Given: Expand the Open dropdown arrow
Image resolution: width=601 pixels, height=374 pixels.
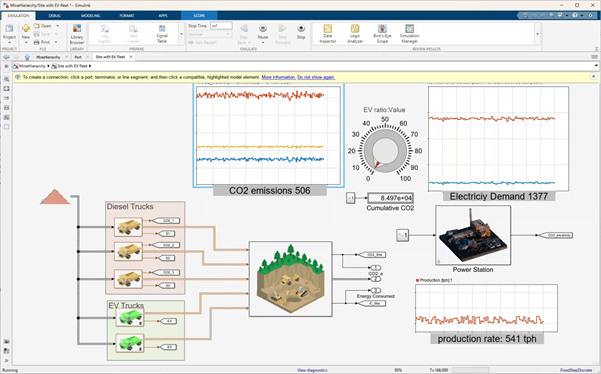Looking at the screenshot, I should point(57,26).
